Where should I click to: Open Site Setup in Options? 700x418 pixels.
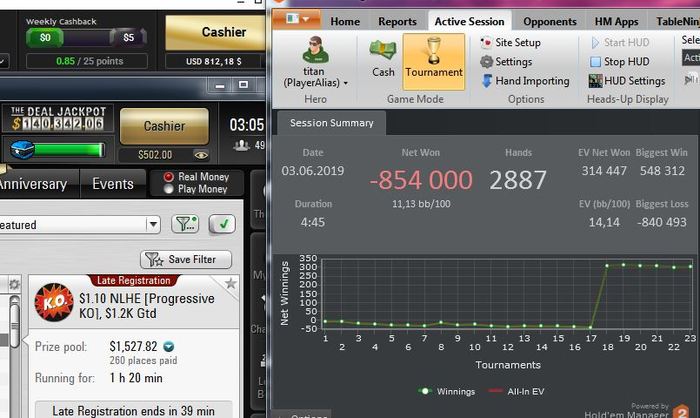tap(511, 42)
